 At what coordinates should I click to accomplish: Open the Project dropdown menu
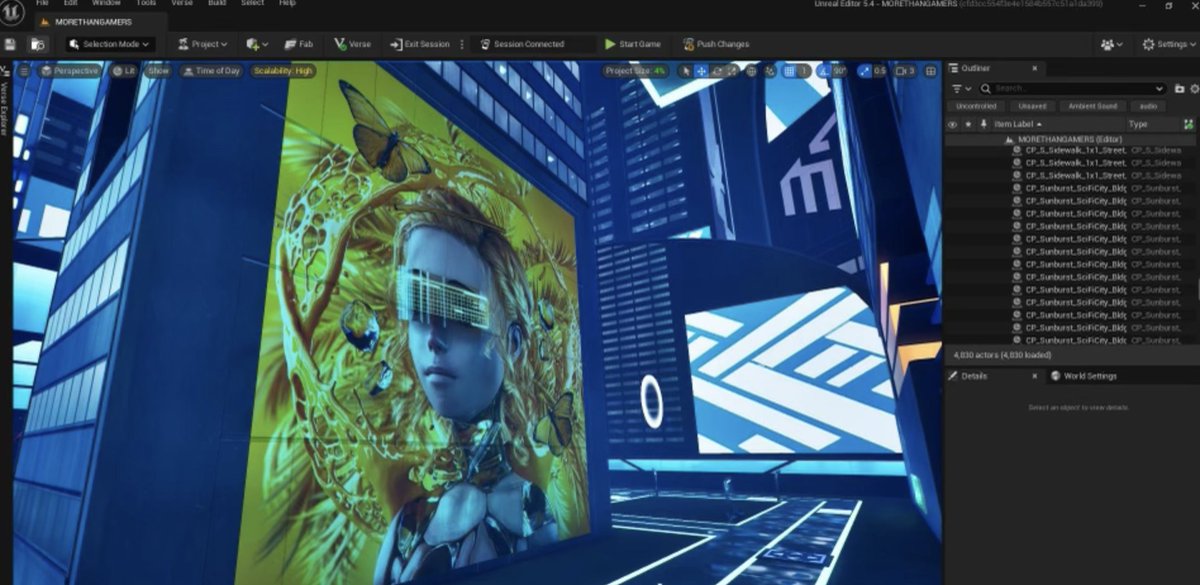[203, 44]
